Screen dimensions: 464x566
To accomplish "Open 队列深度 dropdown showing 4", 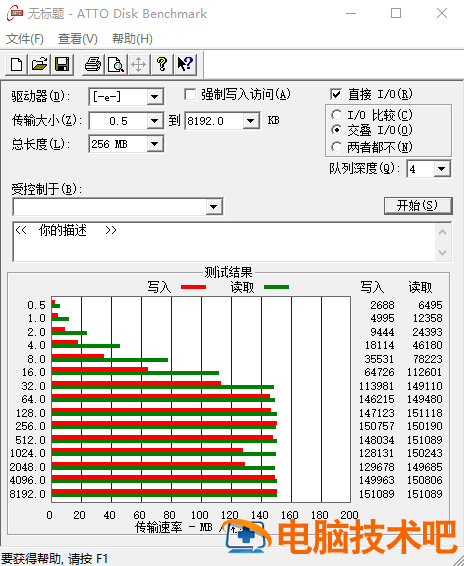I will click(x=442, y=169).
